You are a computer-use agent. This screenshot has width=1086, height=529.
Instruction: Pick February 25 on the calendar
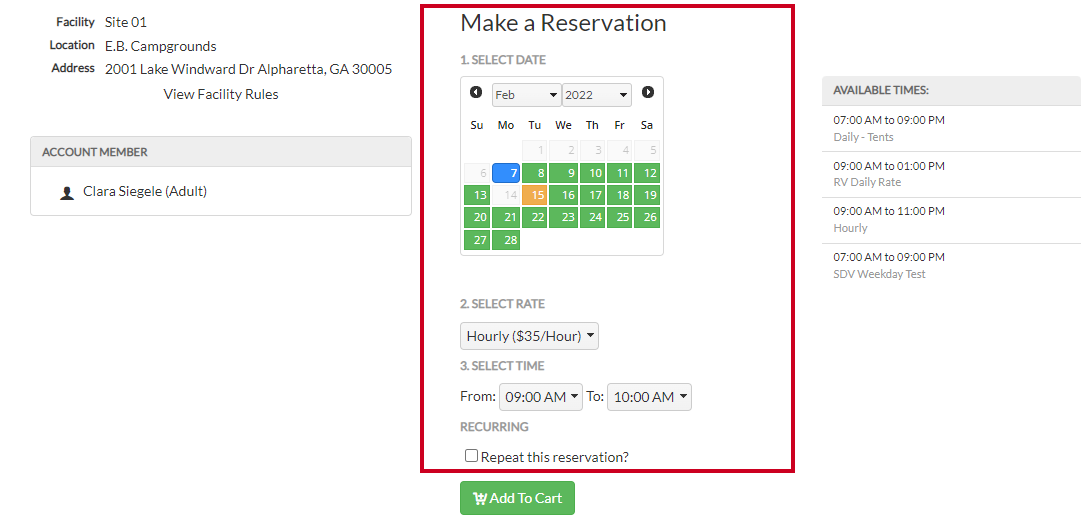coord(619,217)
